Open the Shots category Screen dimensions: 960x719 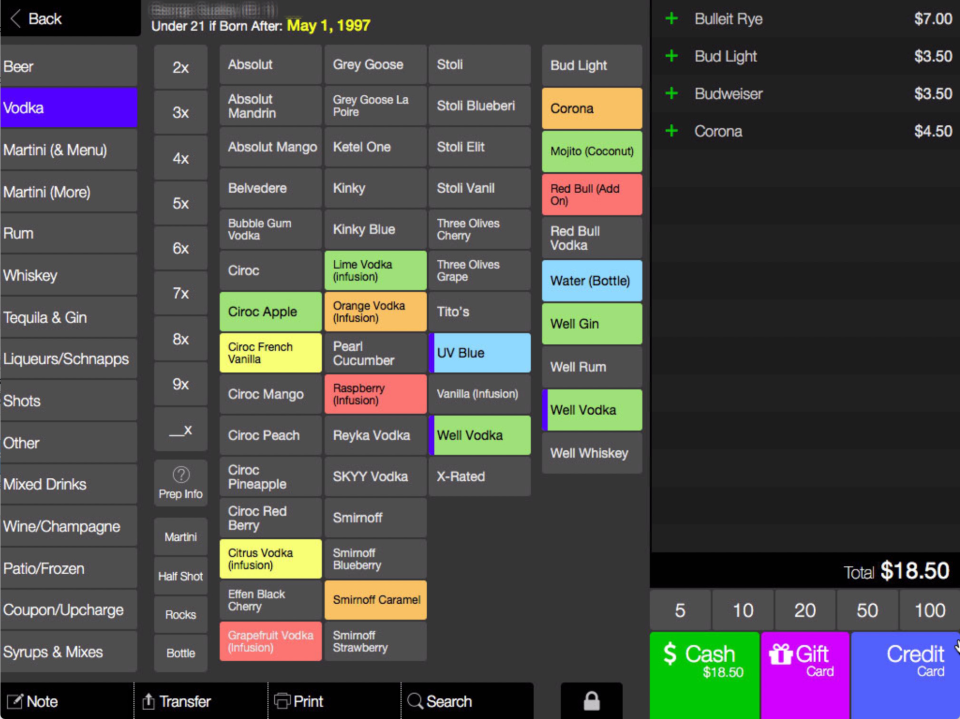point(69,400)
